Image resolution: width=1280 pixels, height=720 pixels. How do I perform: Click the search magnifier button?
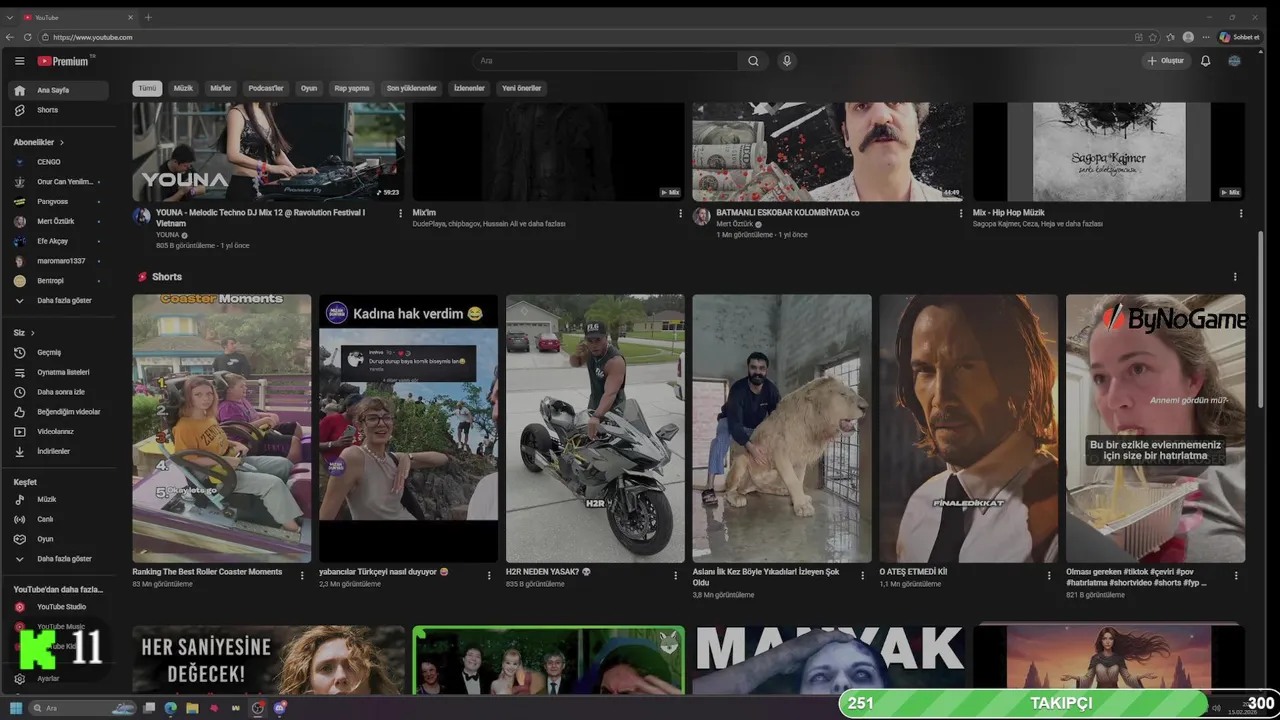(753, 61)
